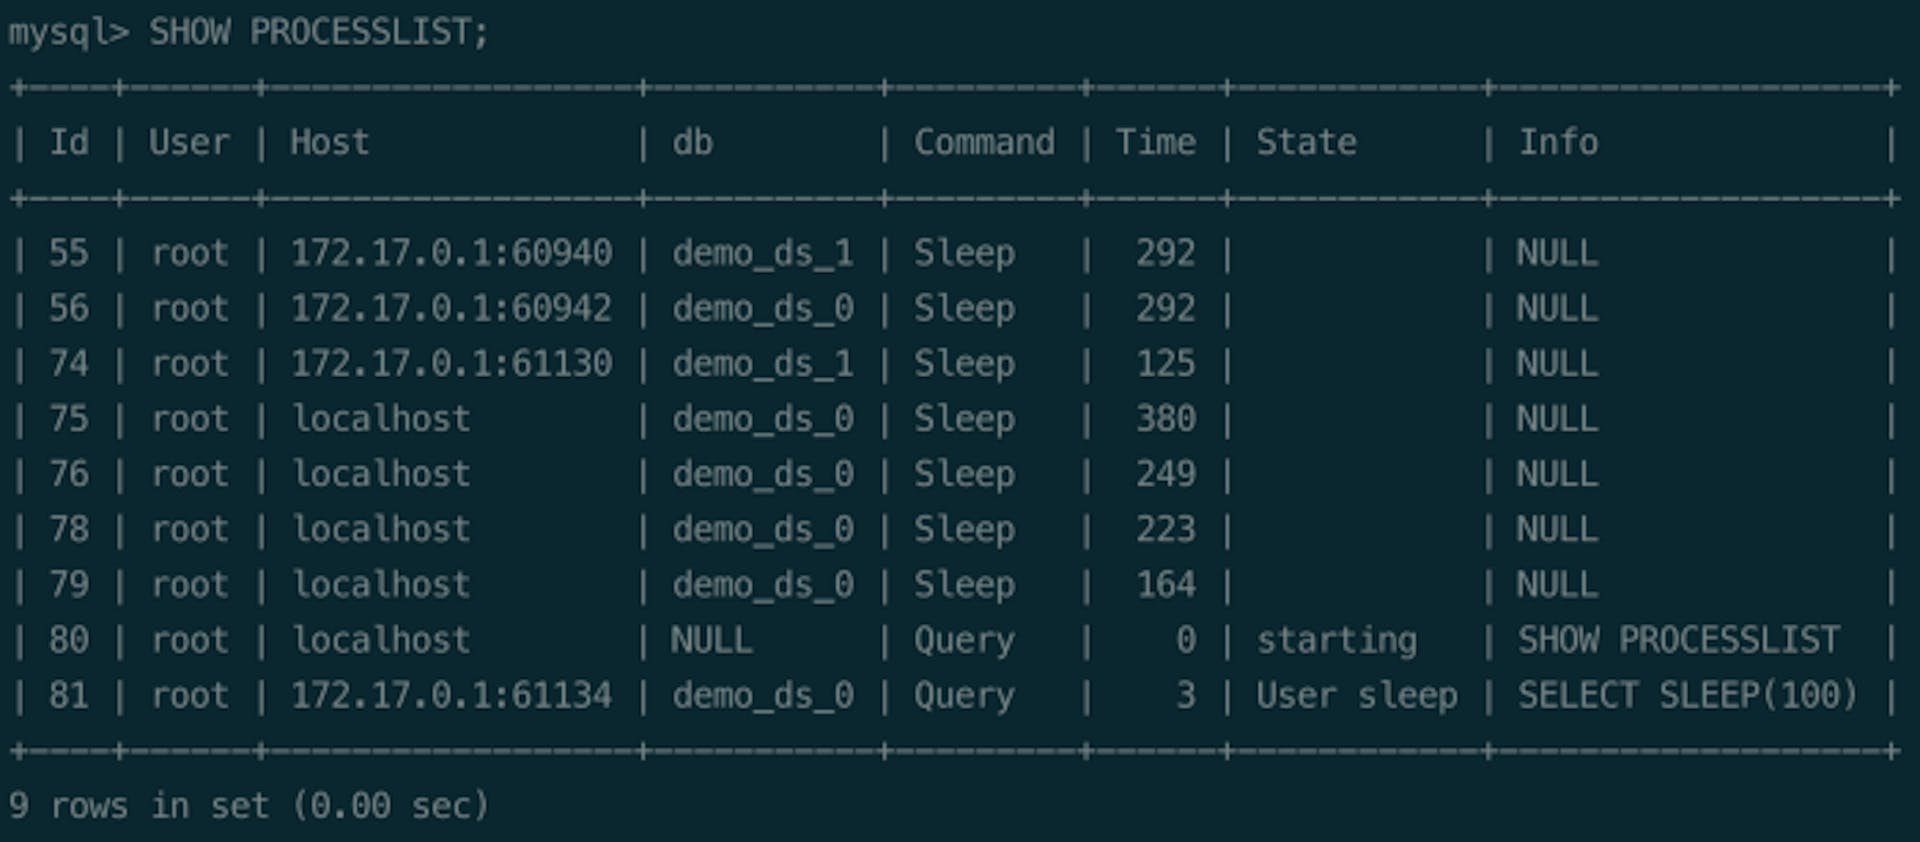Select the Host column header
The image size is (1920, 842).
329,142
